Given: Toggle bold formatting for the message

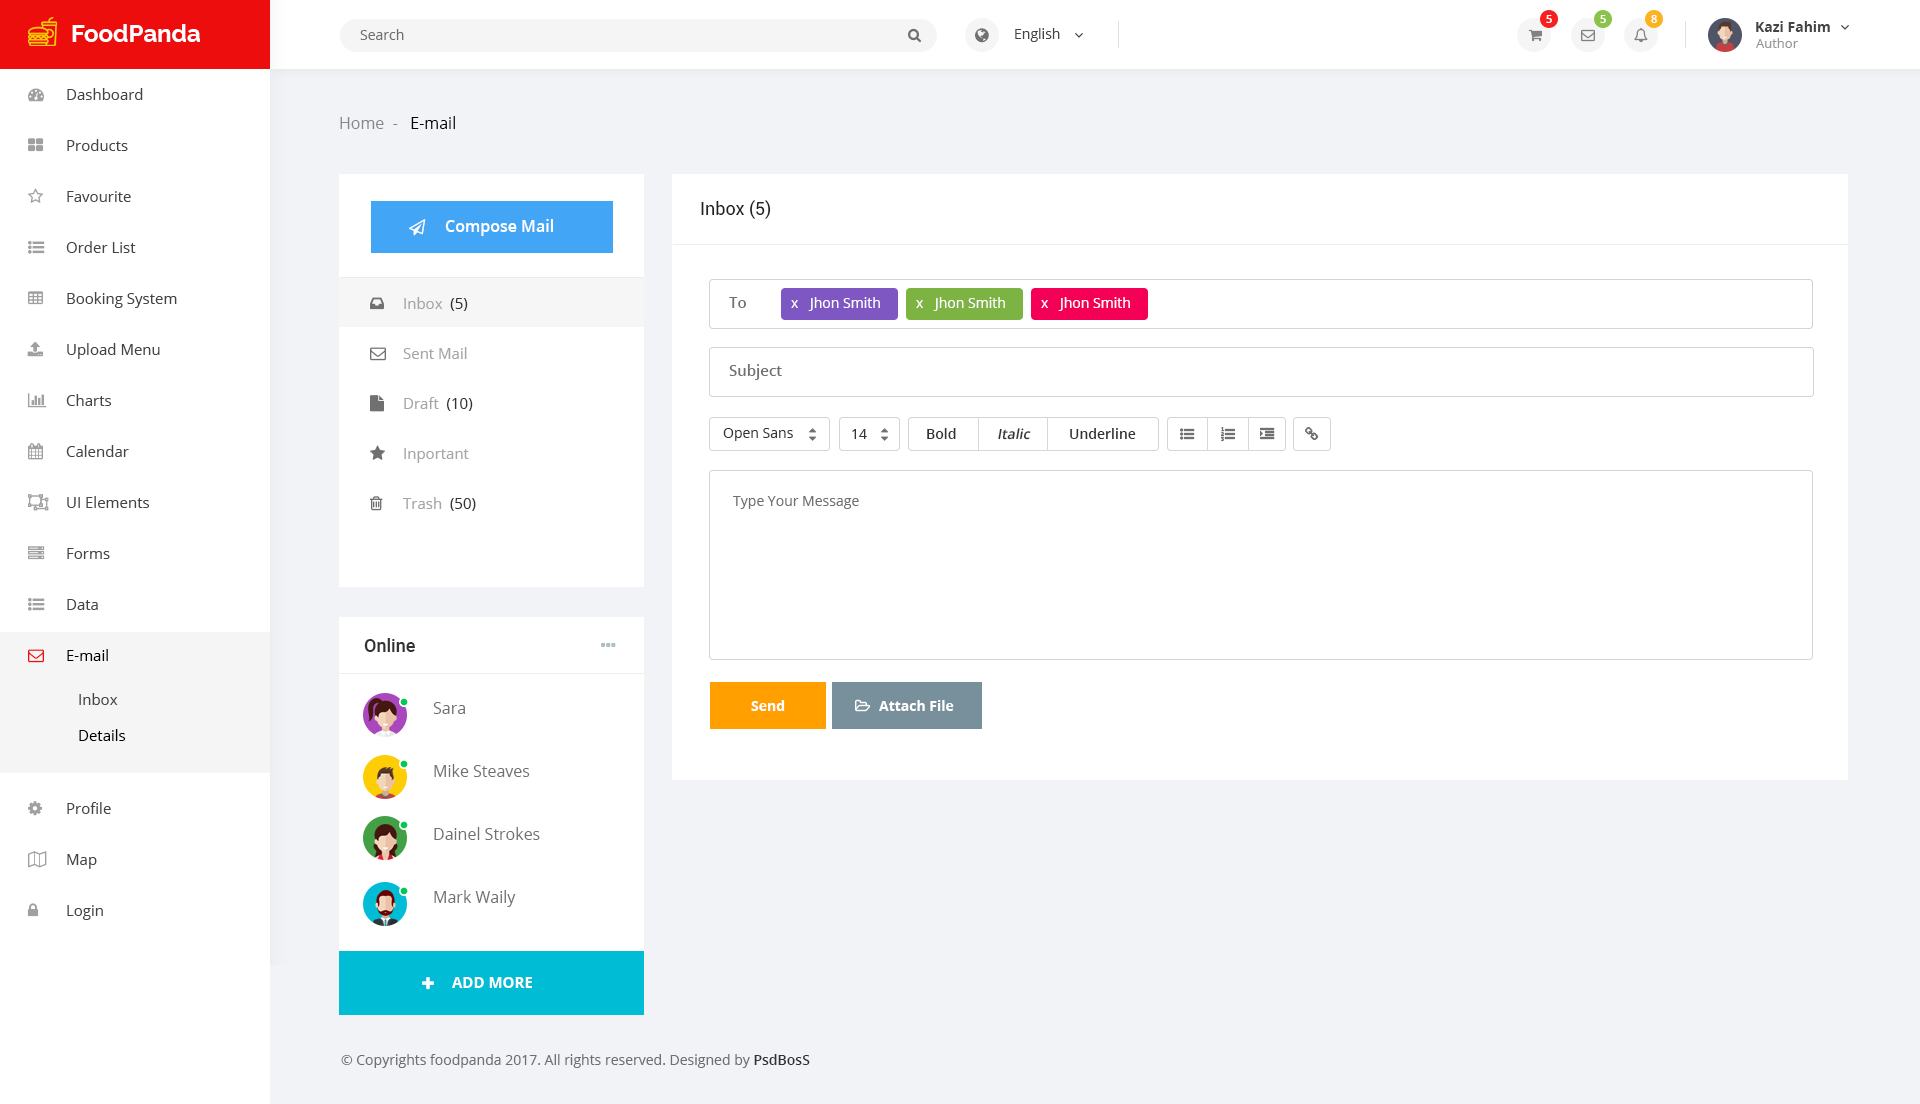Looking at the screenshot, I should 941,434.
